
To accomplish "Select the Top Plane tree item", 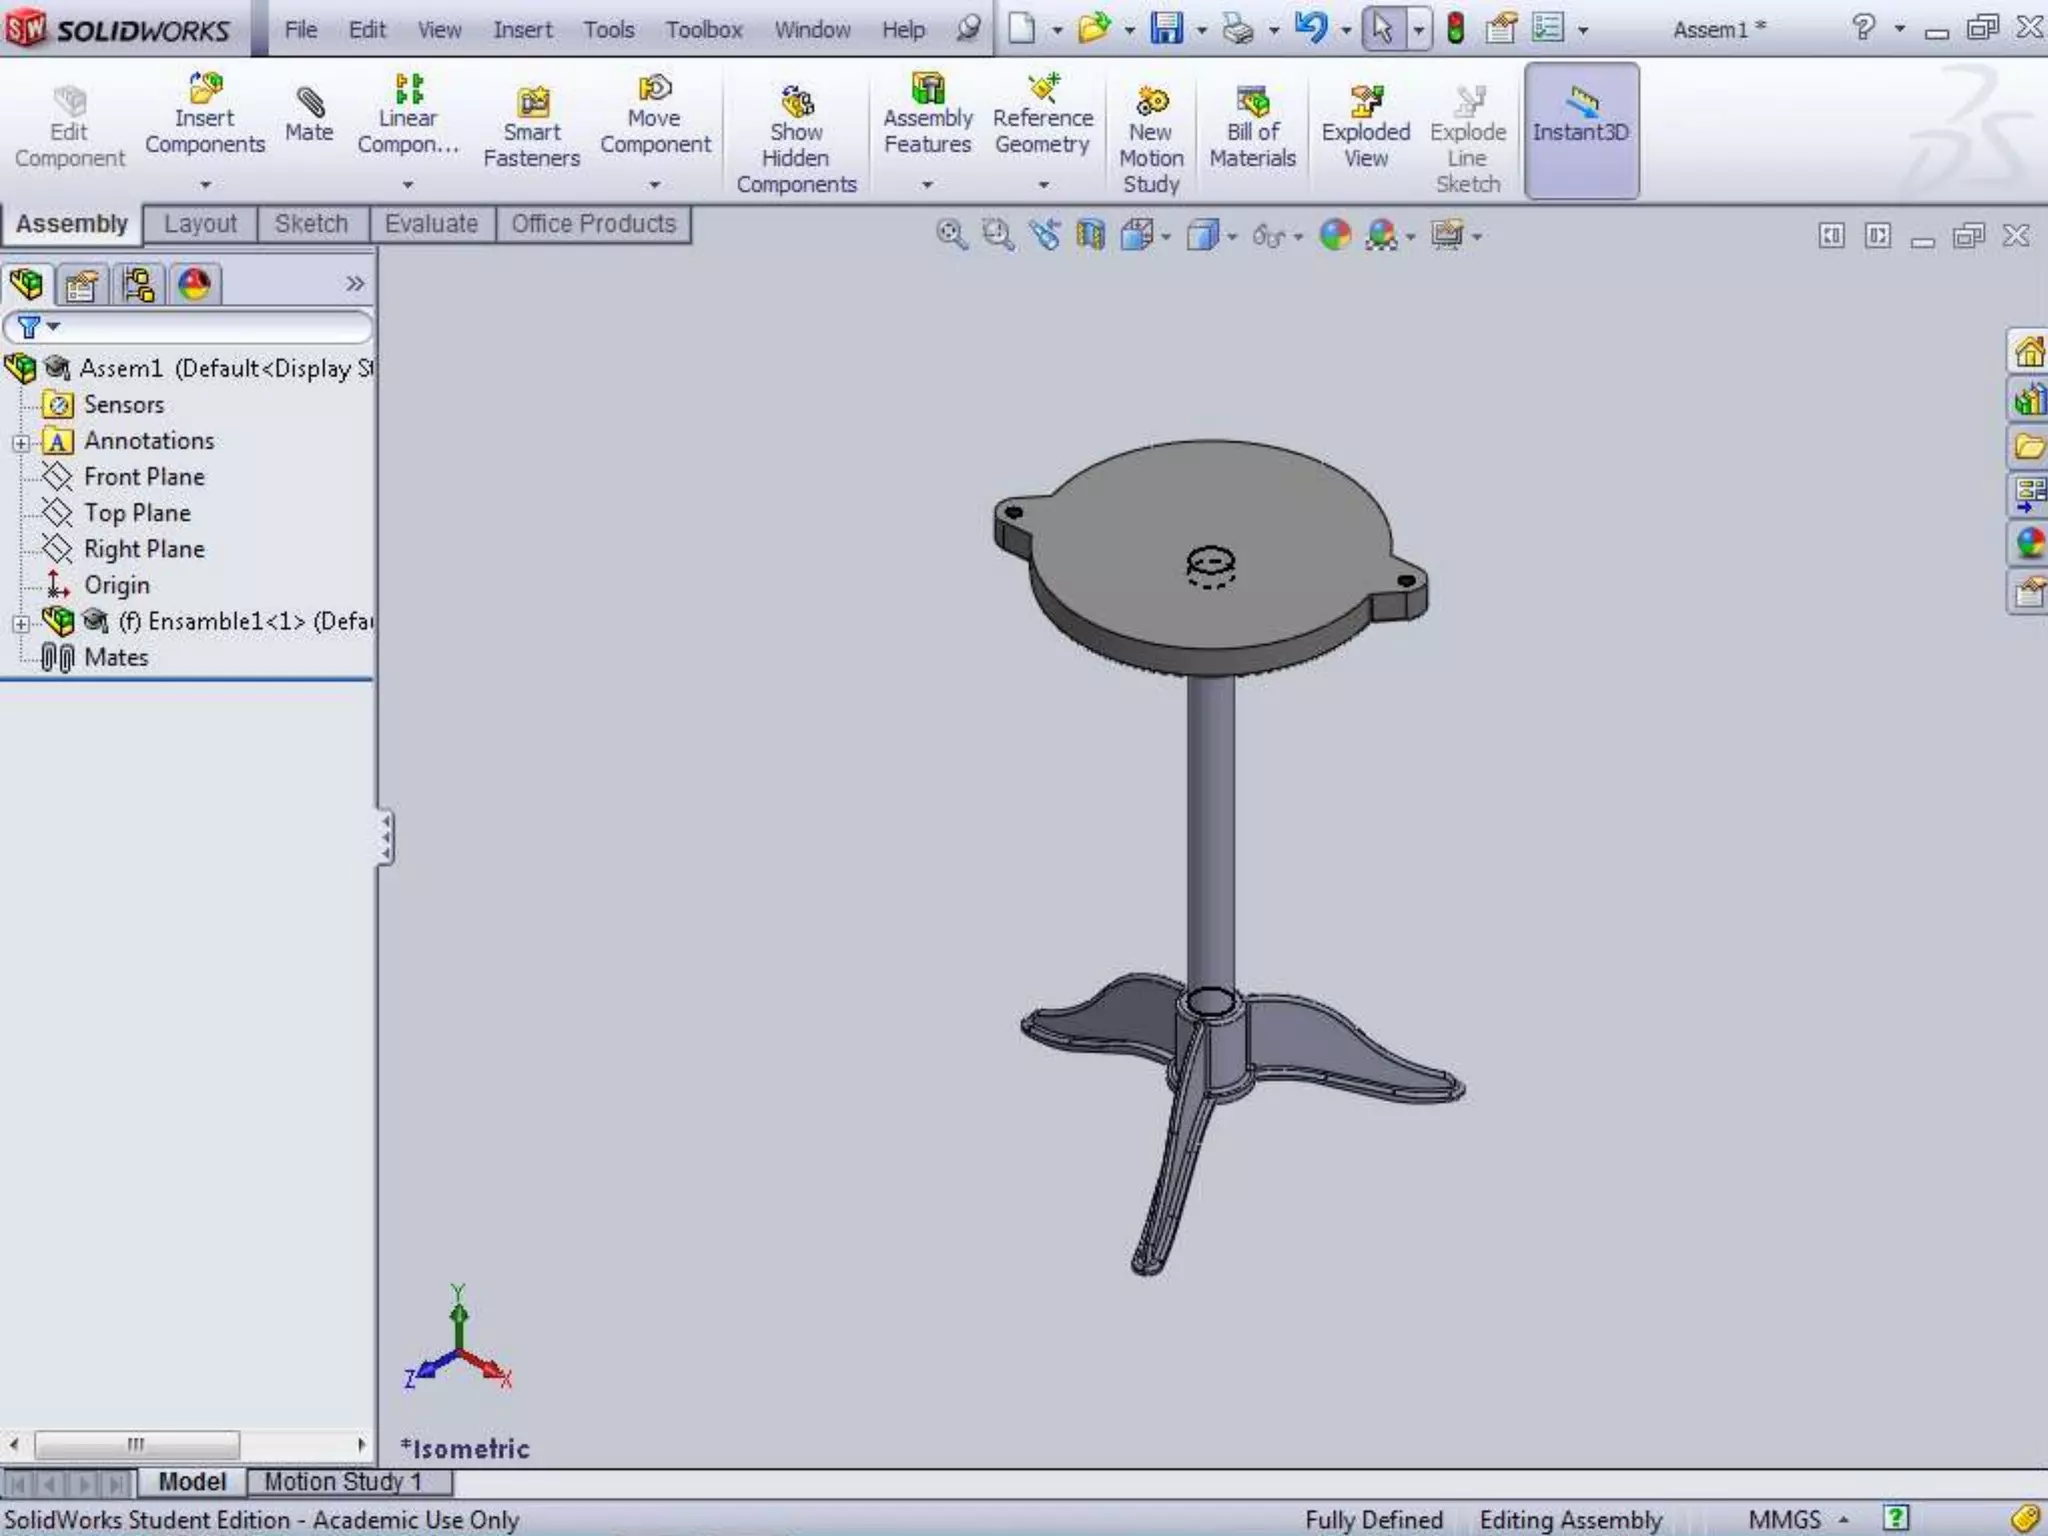I will (137, 513).
